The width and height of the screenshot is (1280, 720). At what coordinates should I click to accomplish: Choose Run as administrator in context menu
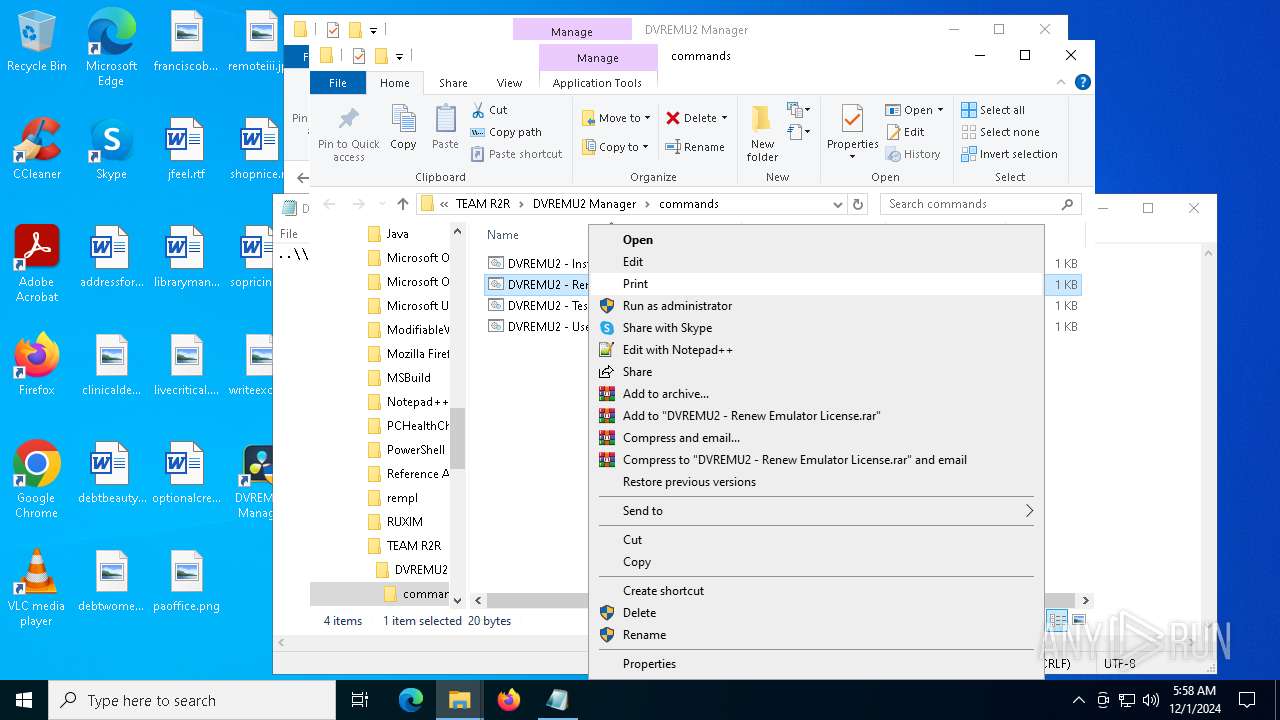tap(816, 306)
